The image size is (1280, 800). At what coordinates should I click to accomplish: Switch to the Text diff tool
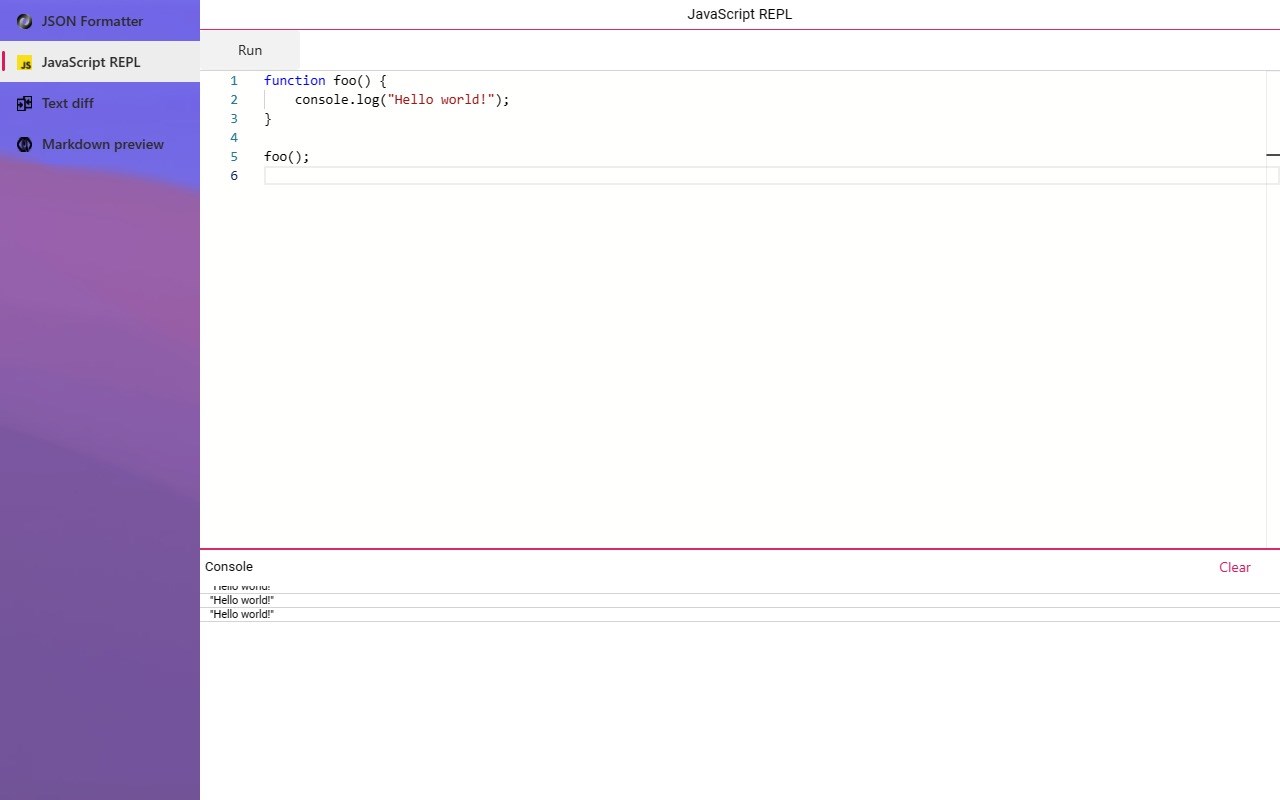(x=100, y=103)
